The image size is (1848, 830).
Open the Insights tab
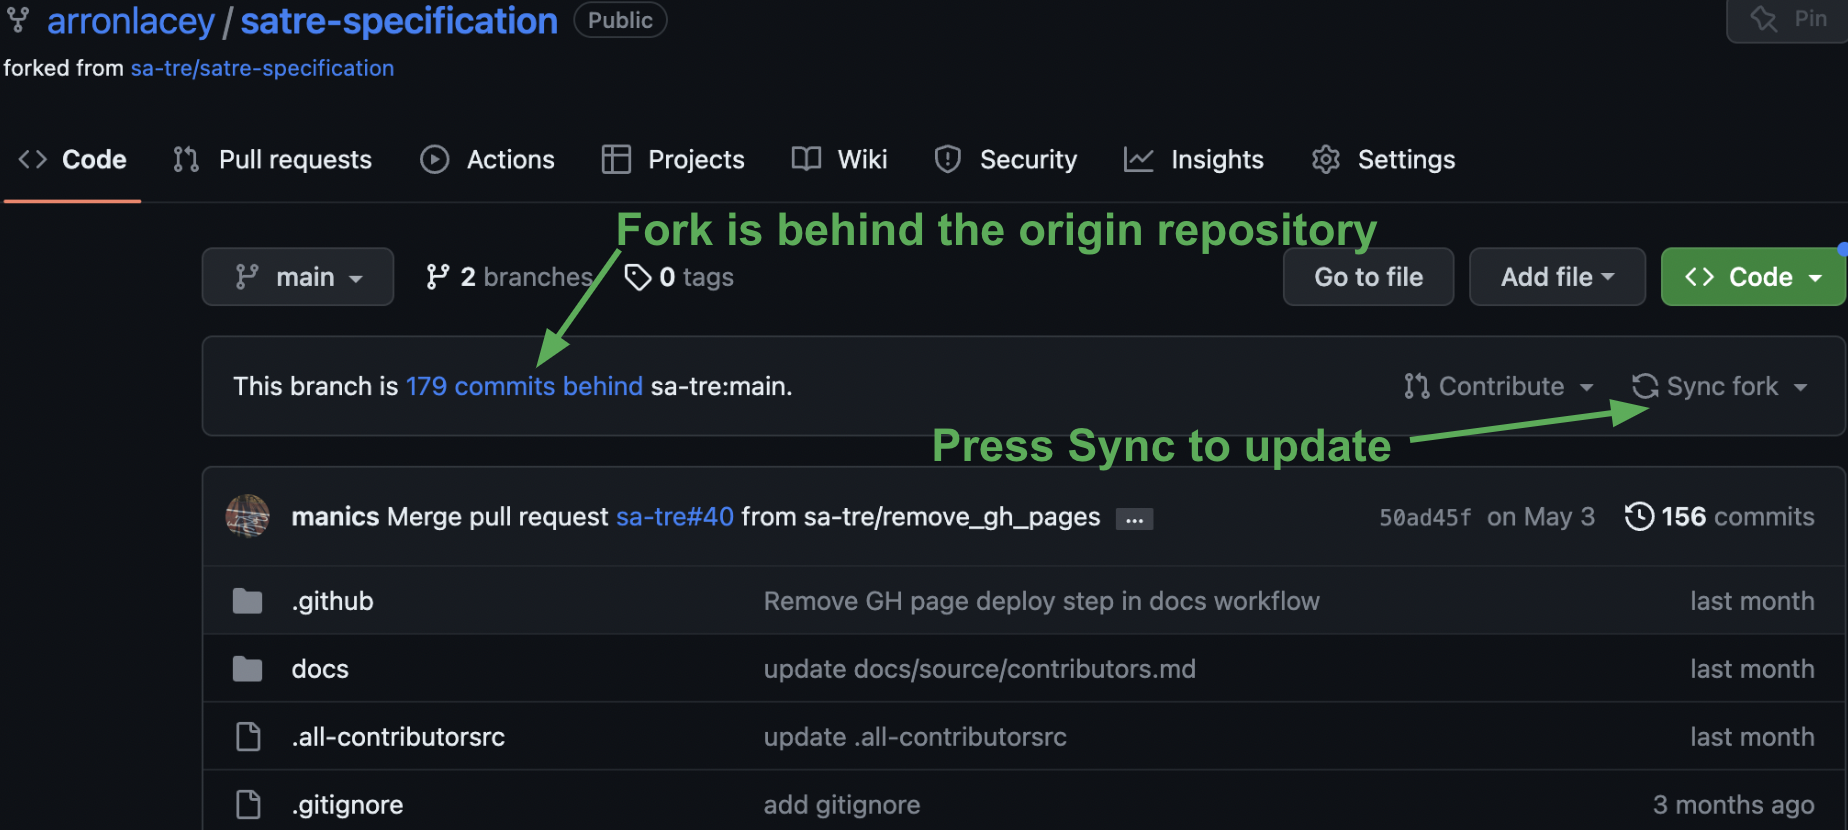[x=1194, y=160]
